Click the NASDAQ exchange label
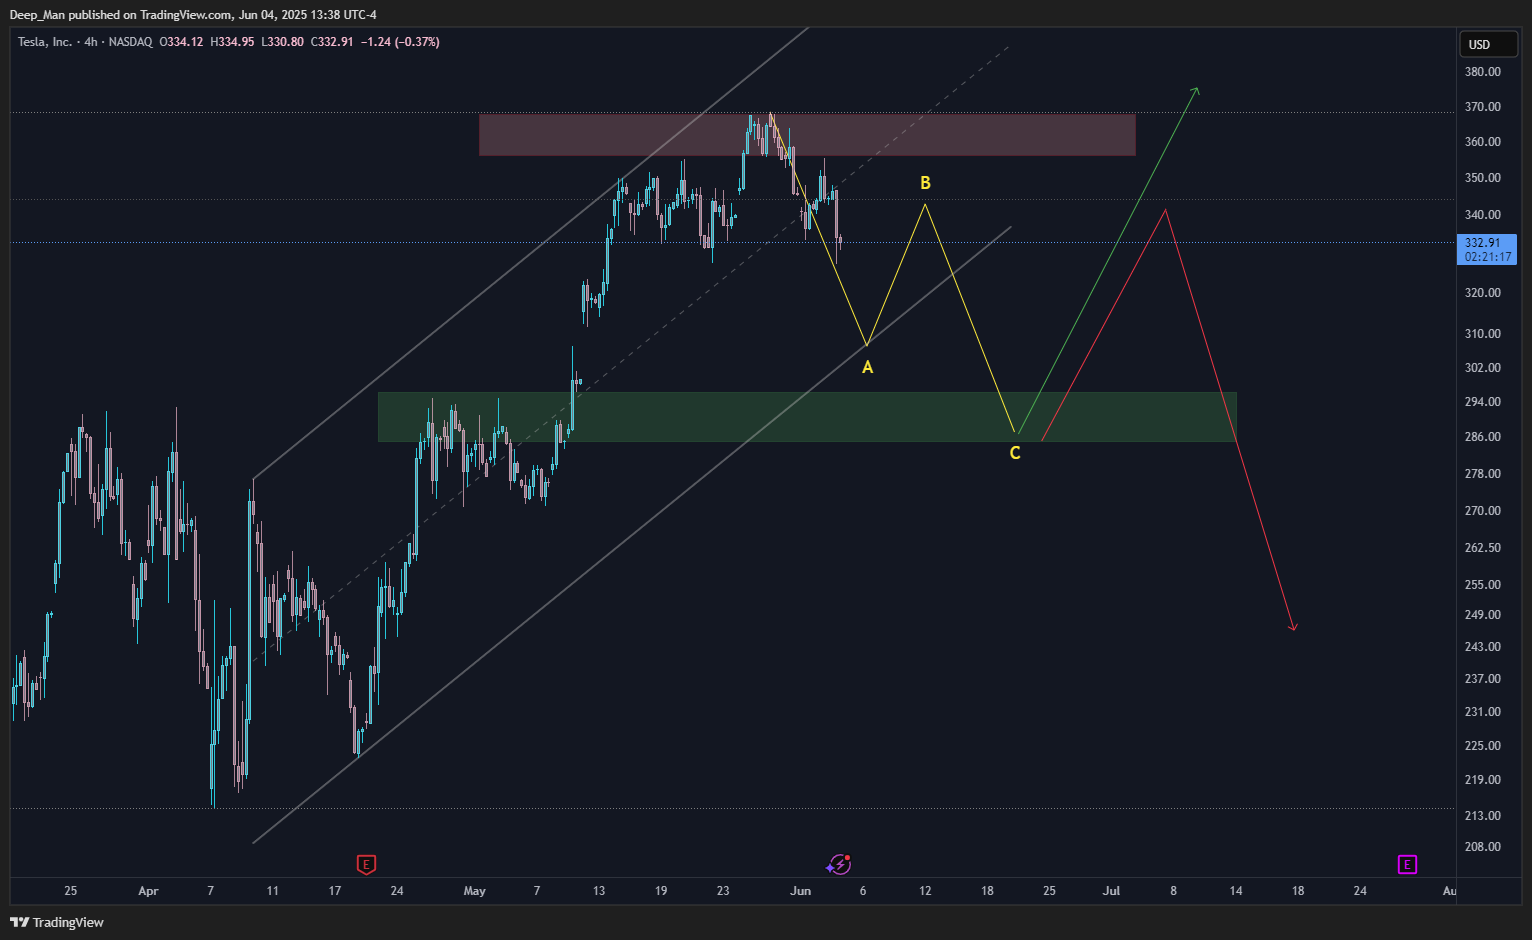Viewport: 1532px width, 940px height. coord(130,42)
